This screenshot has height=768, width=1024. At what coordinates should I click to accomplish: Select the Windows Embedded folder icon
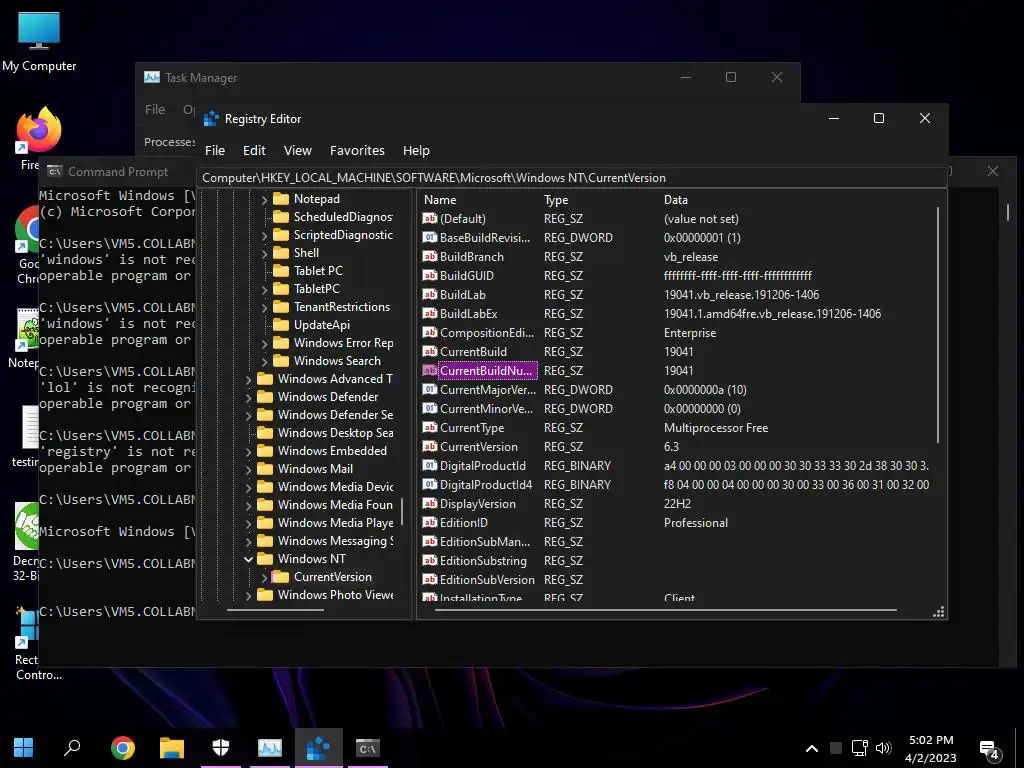(265, 451)
